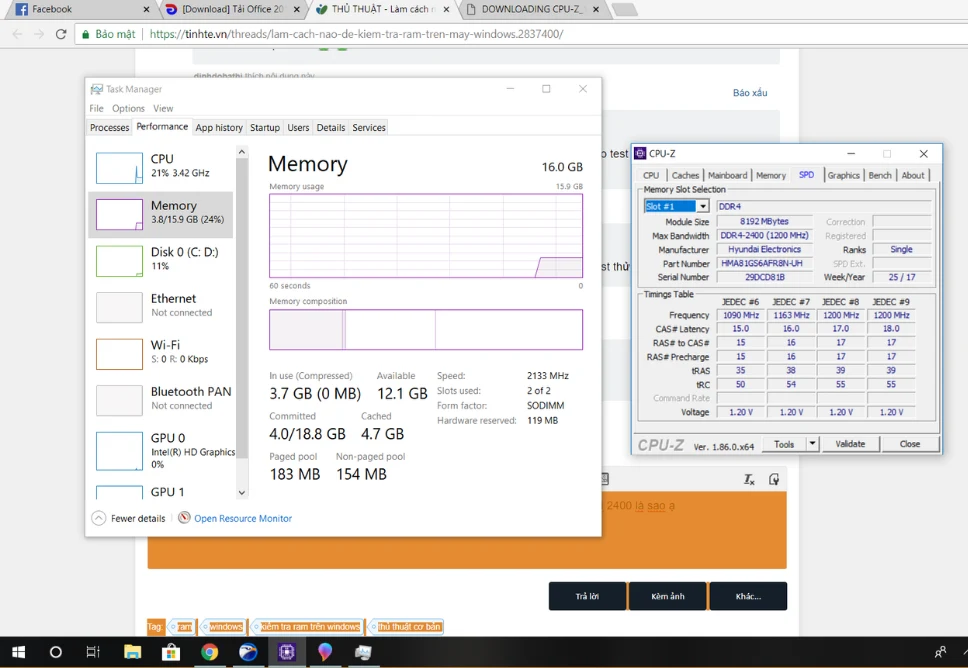Open Graphics tab in CPU-Z

click(x=843, y=175)
